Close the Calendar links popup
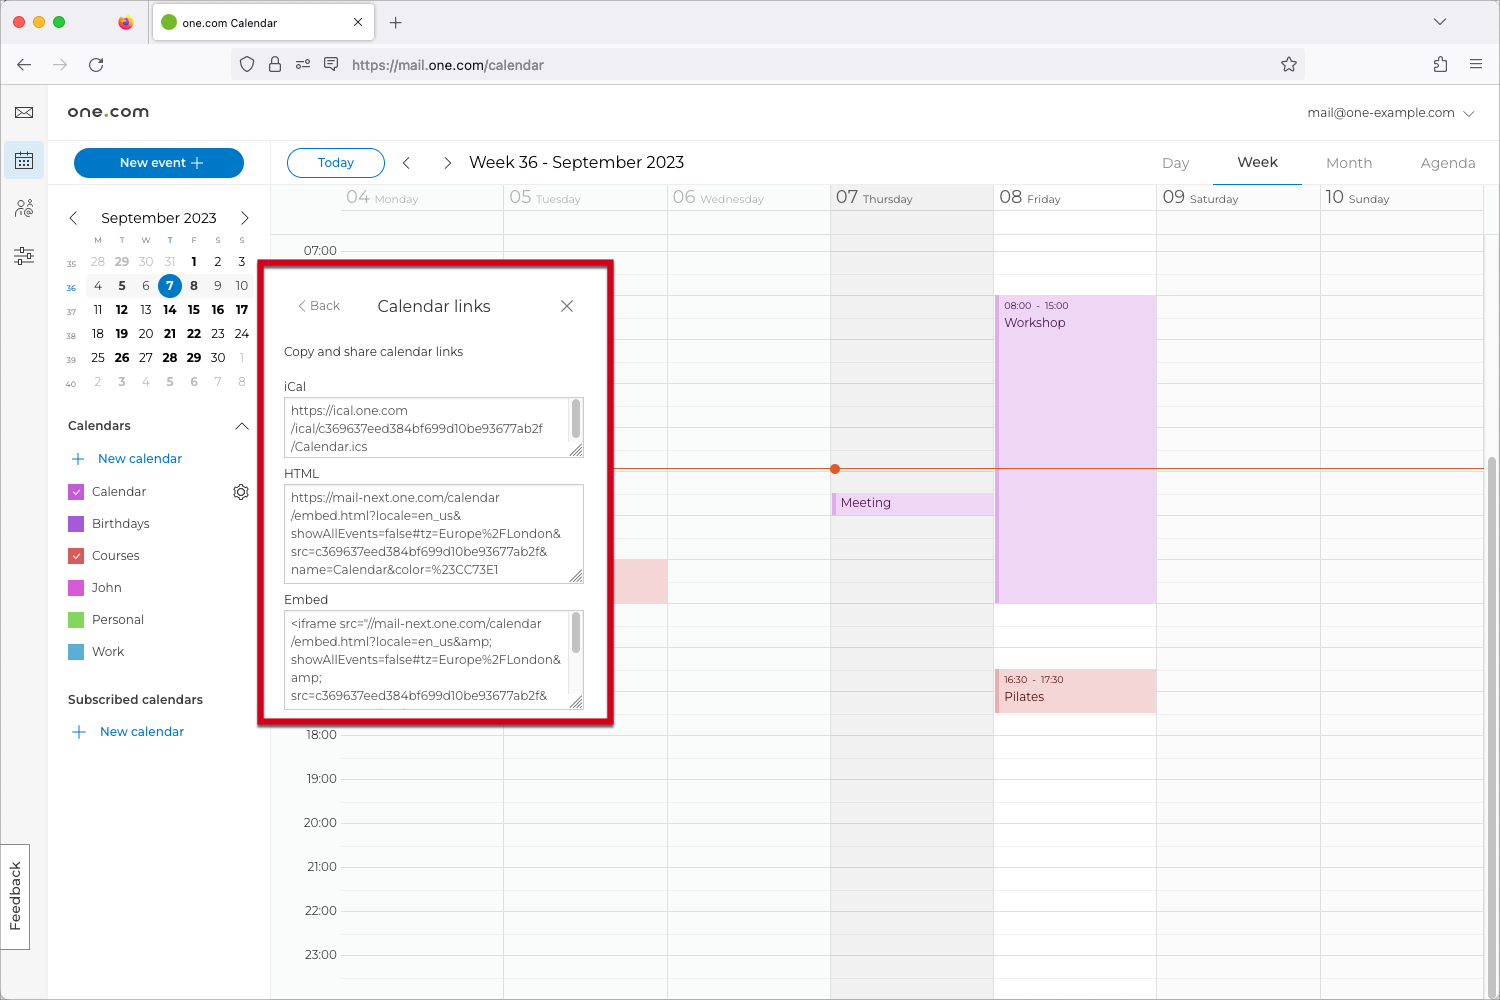The image size is (1500, 1000). coord(567,306)
